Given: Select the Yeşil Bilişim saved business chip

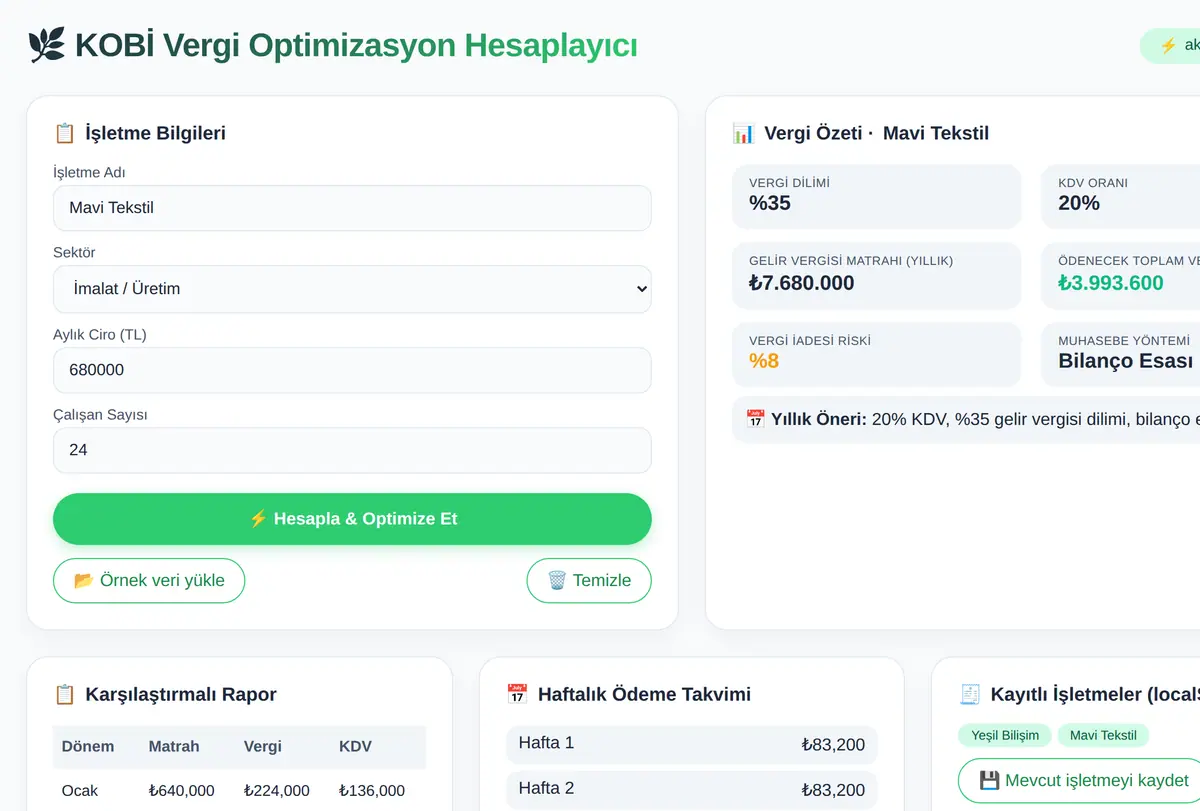Looking at the screenshot, I should point(1005,735).
